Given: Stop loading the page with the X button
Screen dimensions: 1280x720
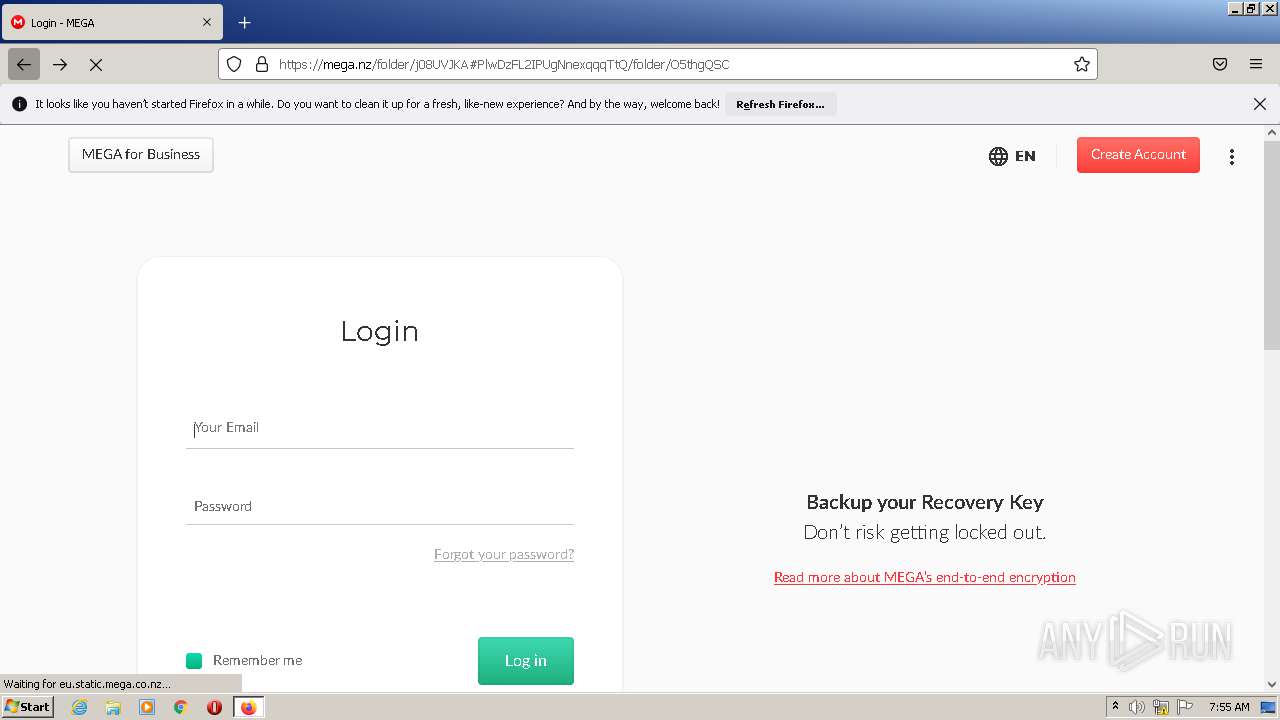Looking at the screenshot, I should [96, 64].
